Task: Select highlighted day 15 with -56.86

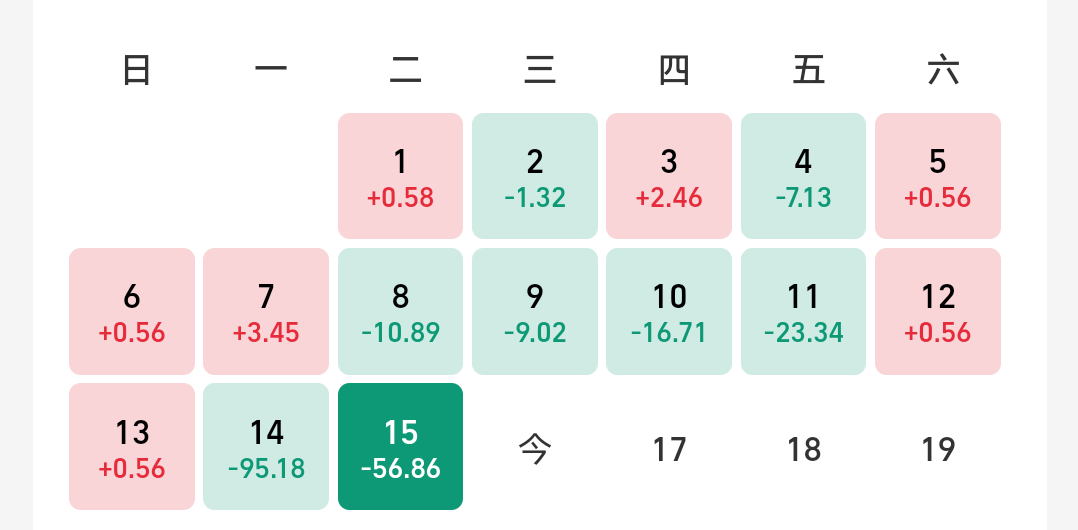Action: click(400, 446)
